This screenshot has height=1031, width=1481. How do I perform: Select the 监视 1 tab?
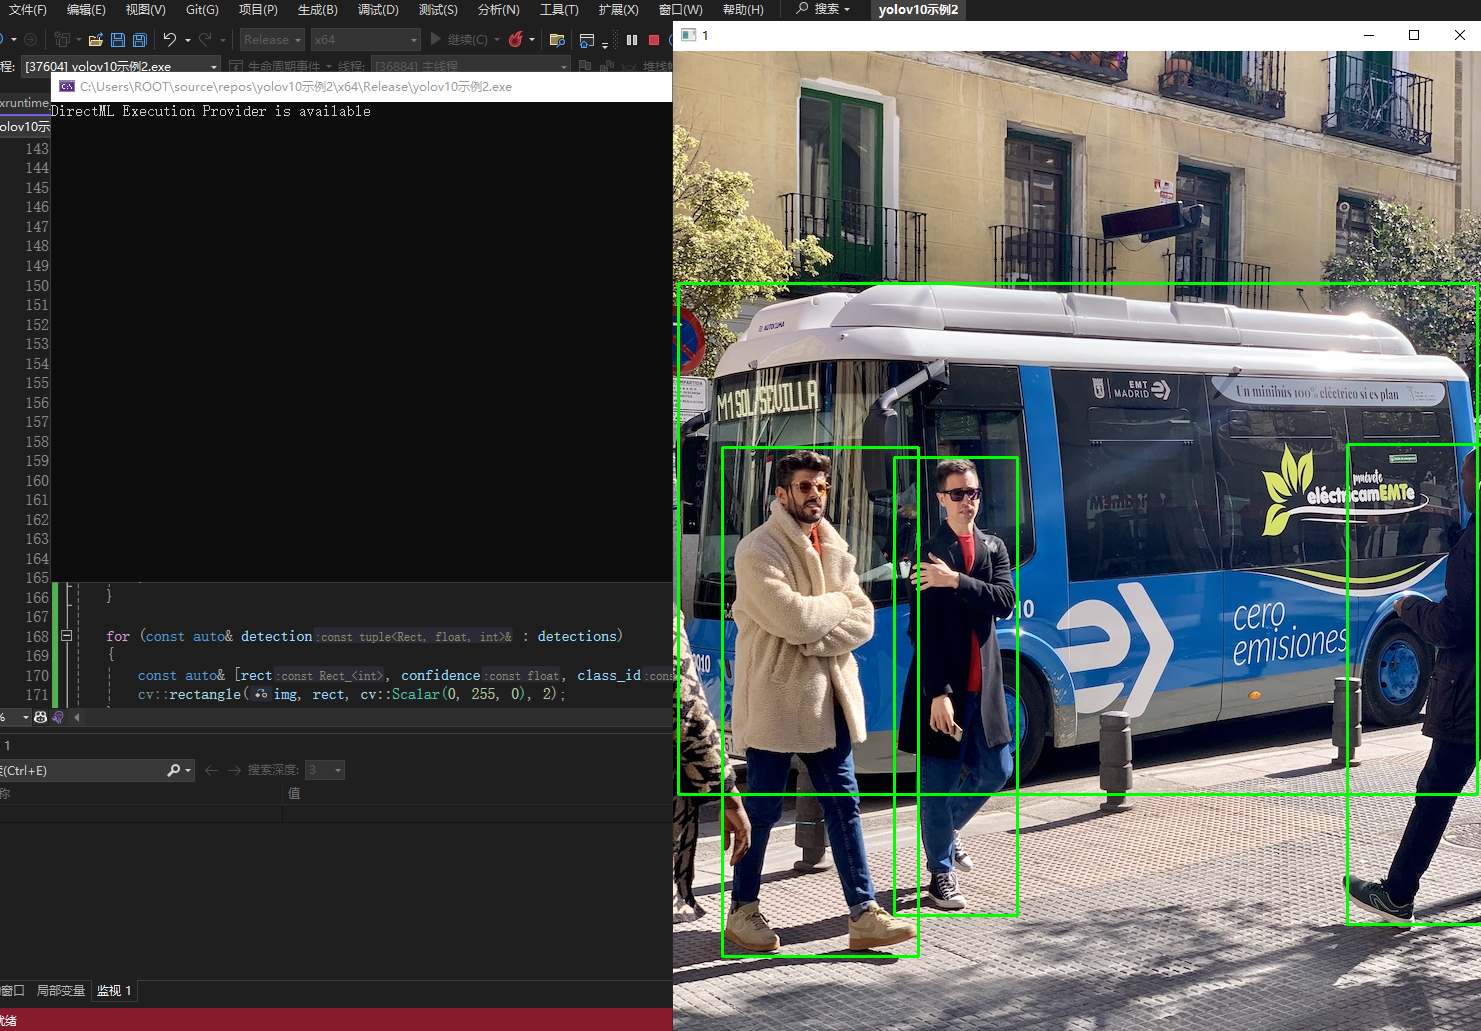(114, 990)
